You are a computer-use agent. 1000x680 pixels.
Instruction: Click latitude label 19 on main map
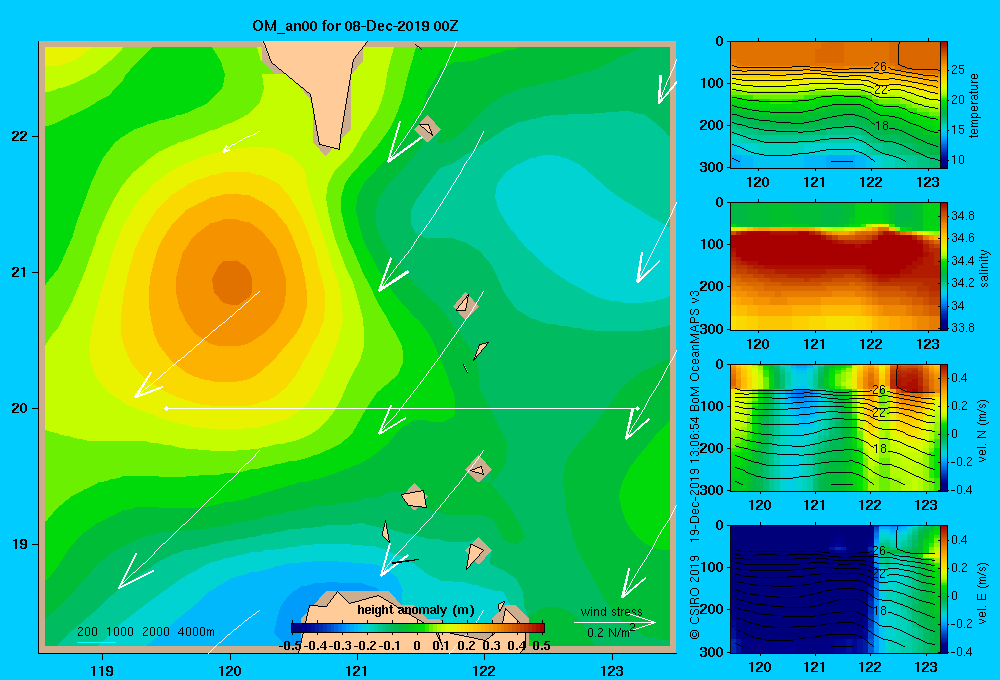coord(20,544)
